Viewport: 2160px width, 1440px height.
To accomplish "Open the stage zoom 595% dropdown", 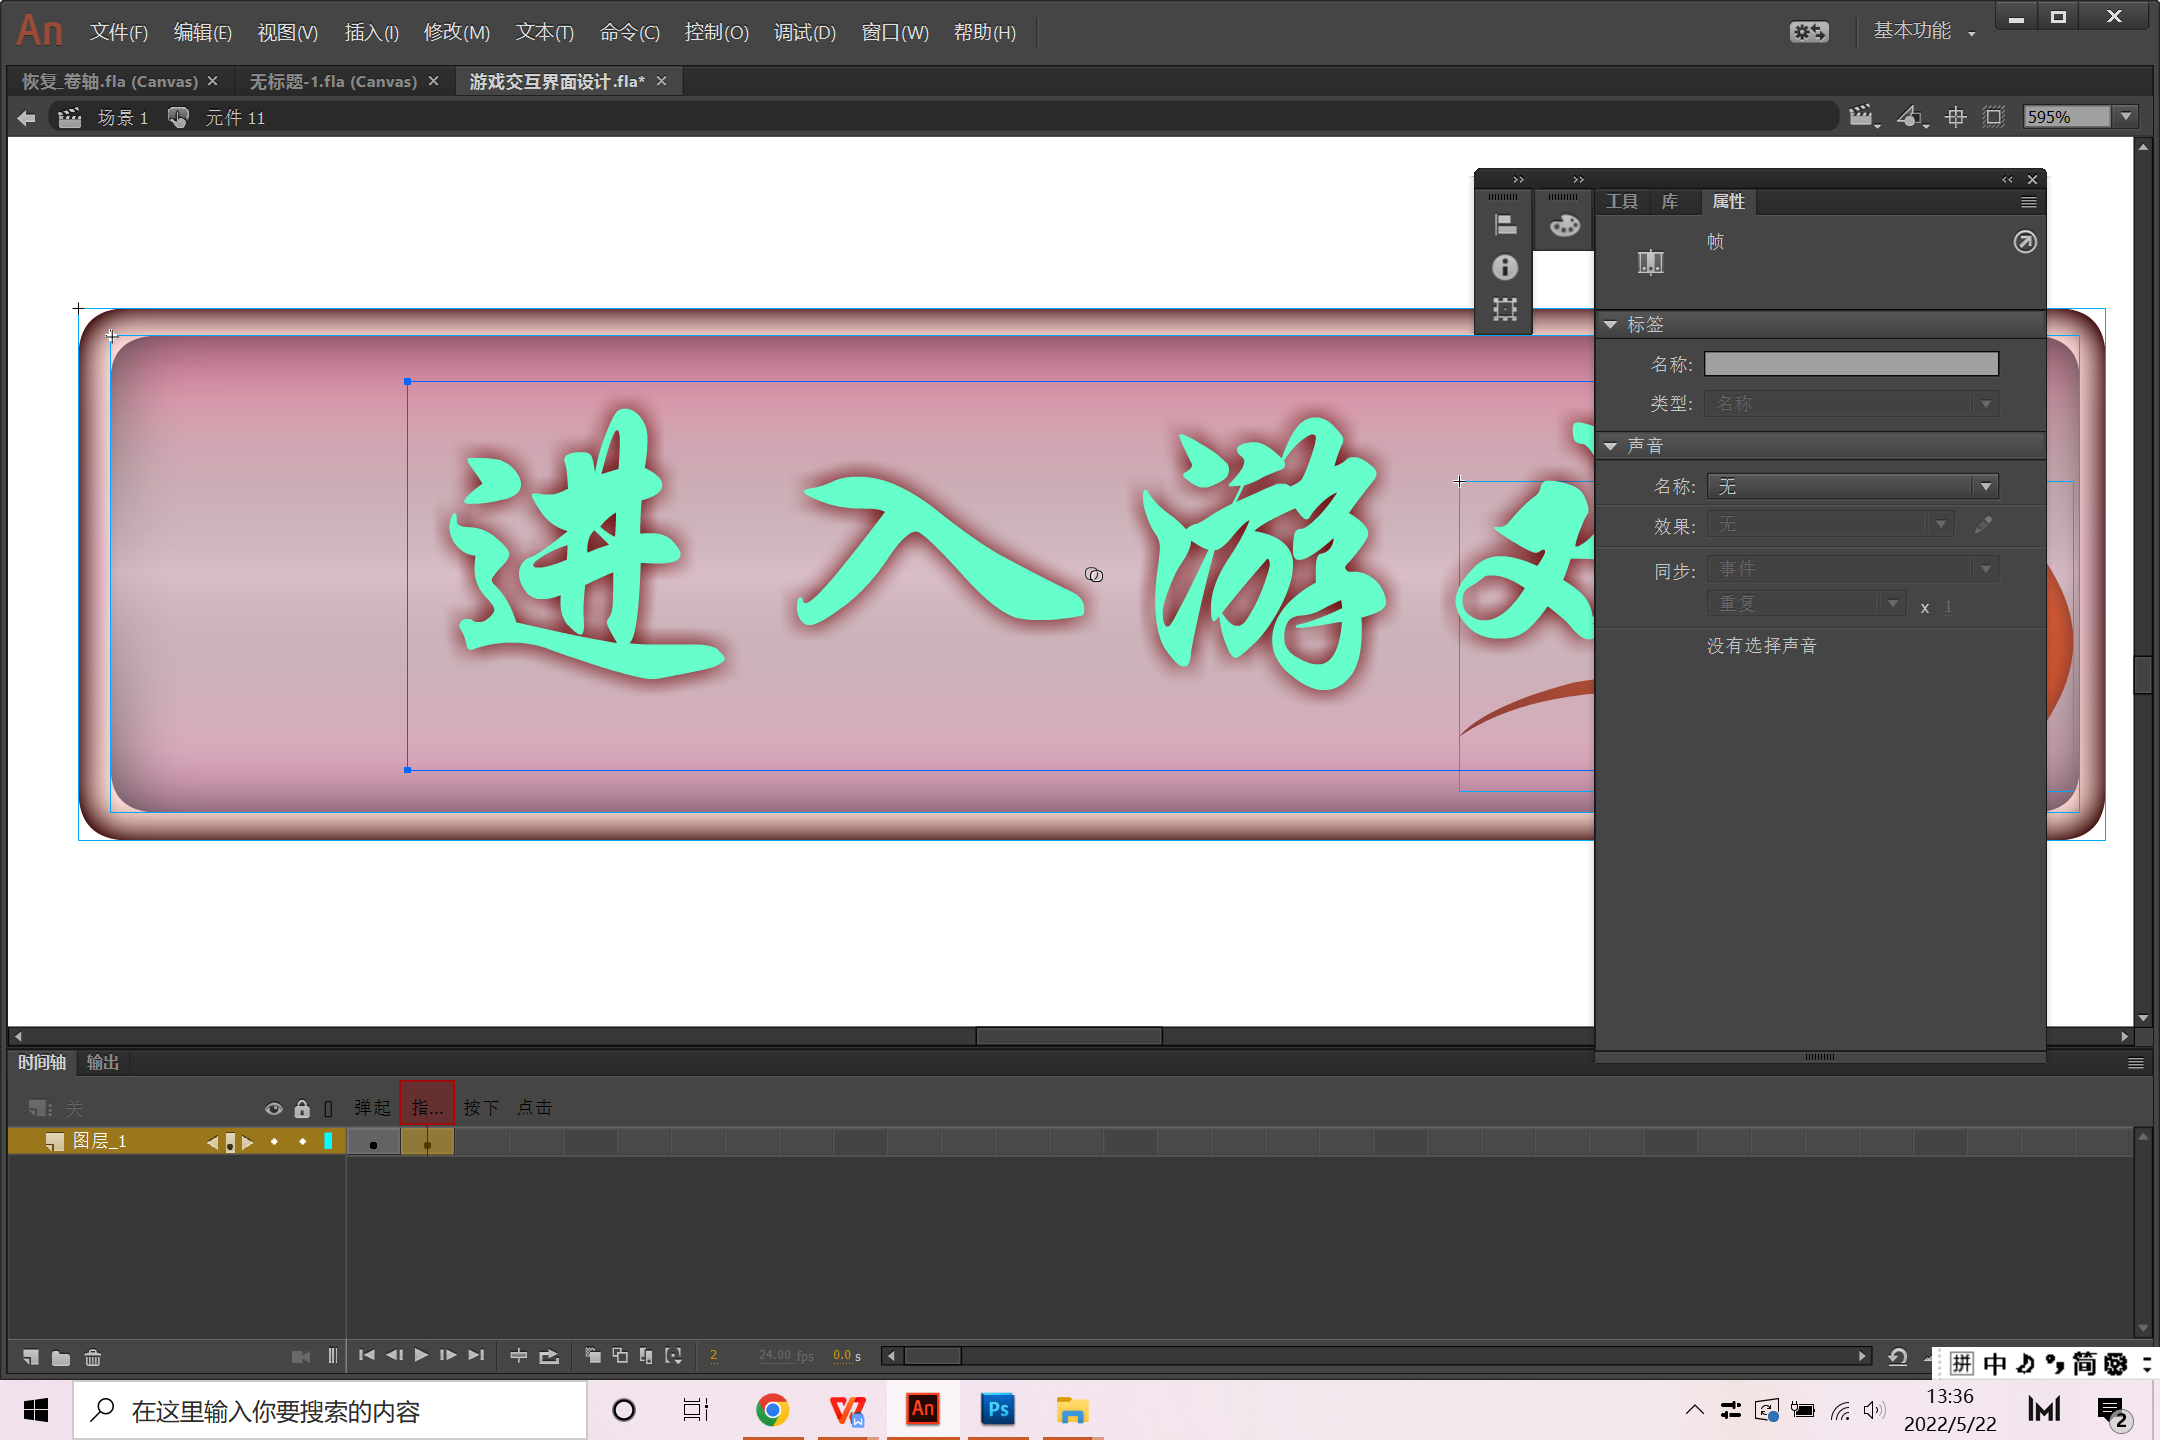I will click(2127, 117).
